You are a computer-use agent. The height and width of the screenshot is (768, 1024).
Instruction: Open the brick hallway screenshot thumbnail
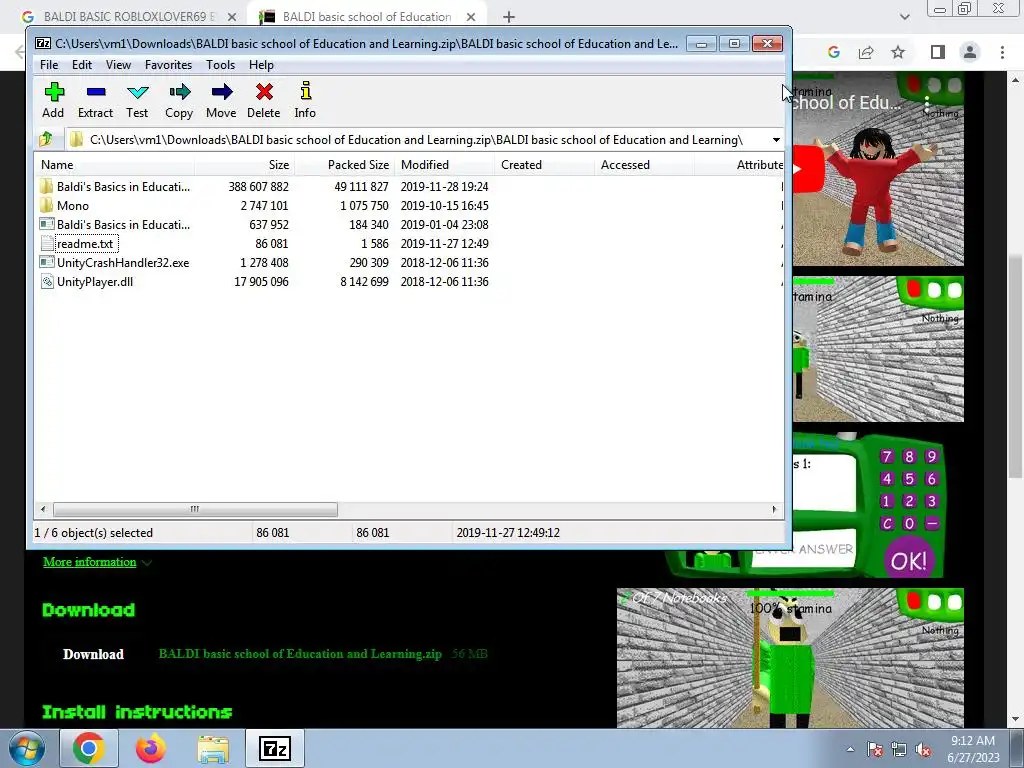[878, 349]
